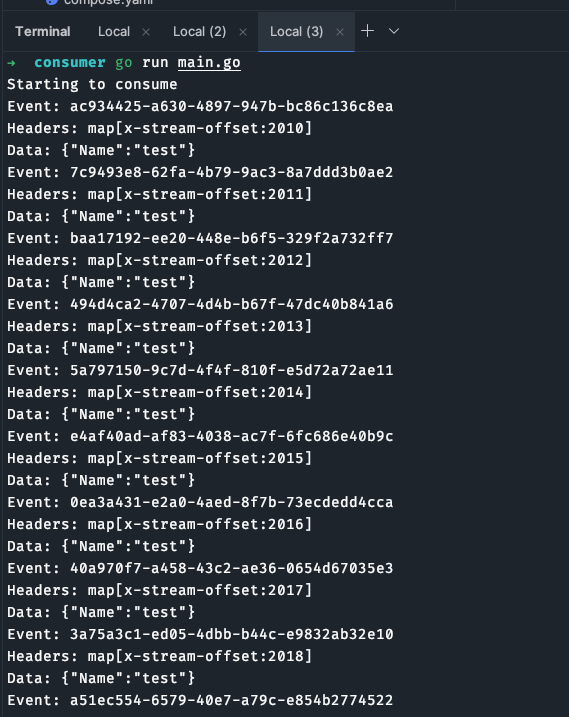Close the Local (2) terminal tab
The image size is (569, 717).
[243, 32]
